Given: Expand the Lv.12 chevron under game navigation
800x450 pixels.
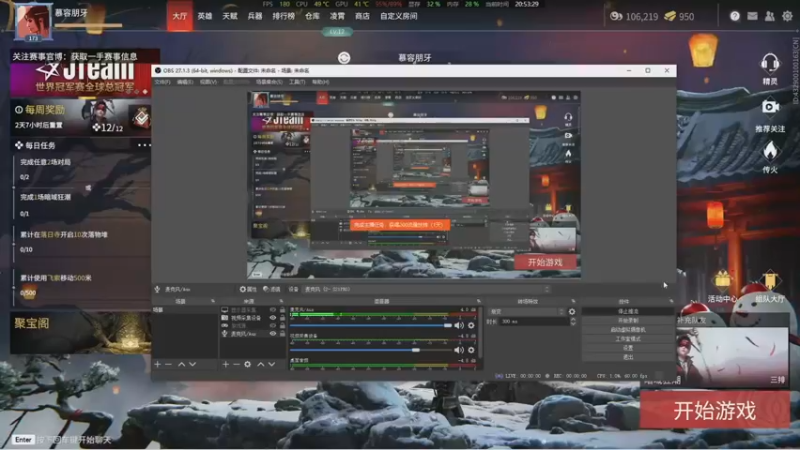Looking at the screenshot, I should click(337, 32).
